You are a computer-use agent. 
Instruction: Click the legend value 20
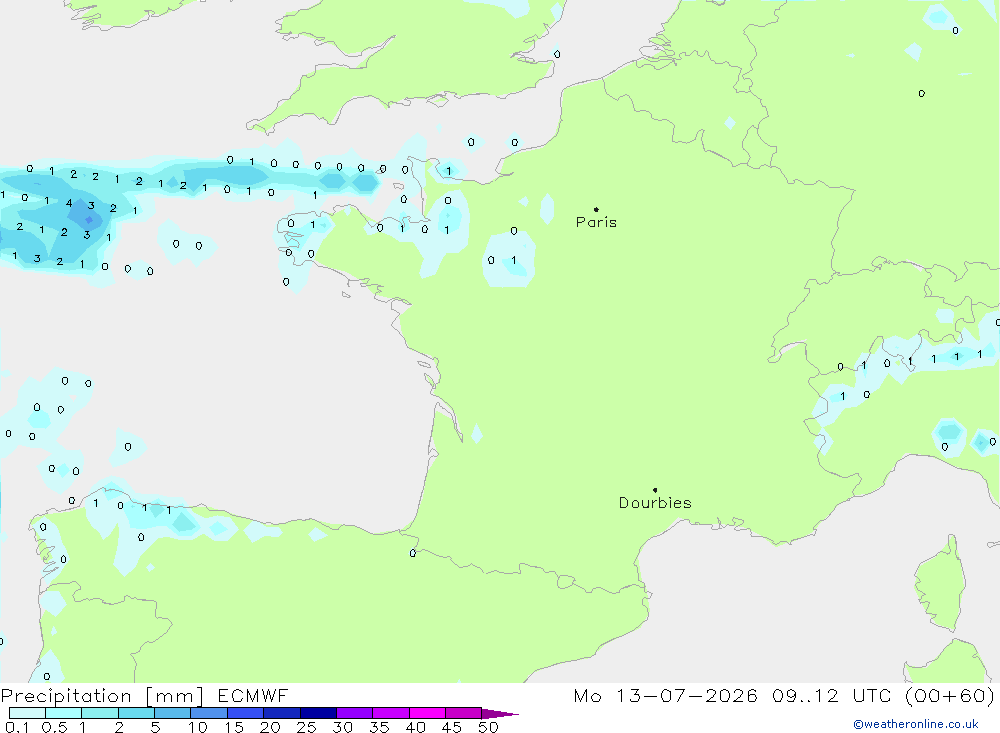[270, 727]
